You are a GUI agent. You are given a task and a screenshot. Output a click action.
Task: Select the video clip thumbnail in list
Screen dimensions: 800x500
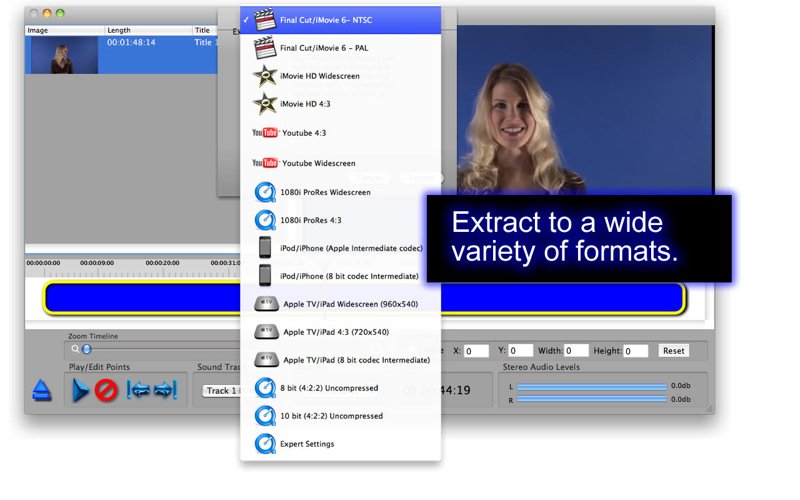click(x=63, y=55)
